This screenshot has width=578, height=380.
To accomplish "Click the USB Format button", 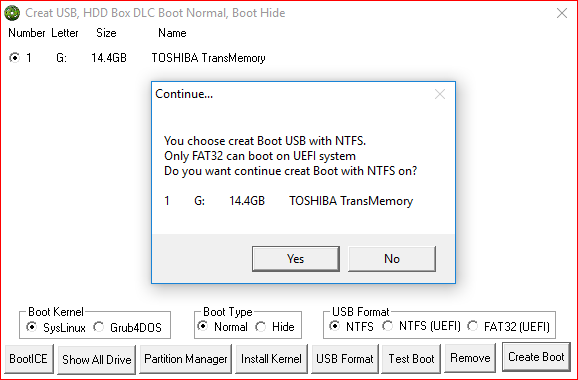I will pyautogui.click(x=345, y=359).
